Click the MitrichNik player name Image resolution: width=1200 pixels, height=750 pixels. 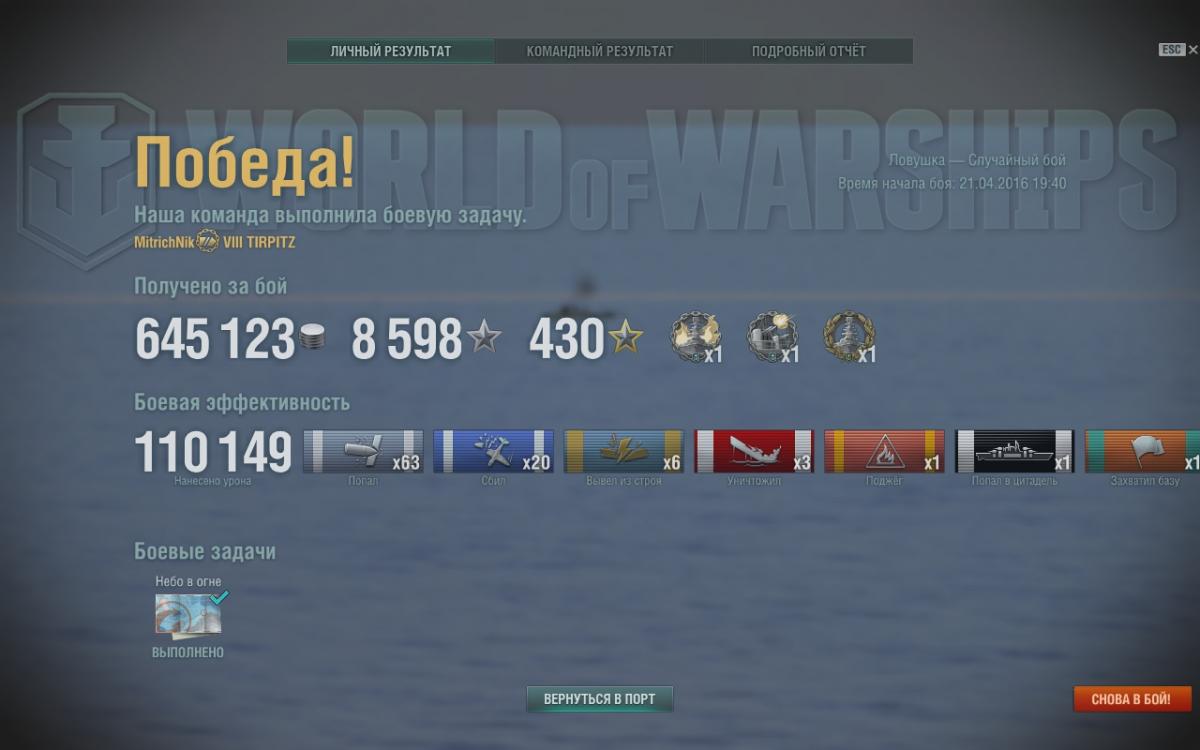[x=164, y=242]
